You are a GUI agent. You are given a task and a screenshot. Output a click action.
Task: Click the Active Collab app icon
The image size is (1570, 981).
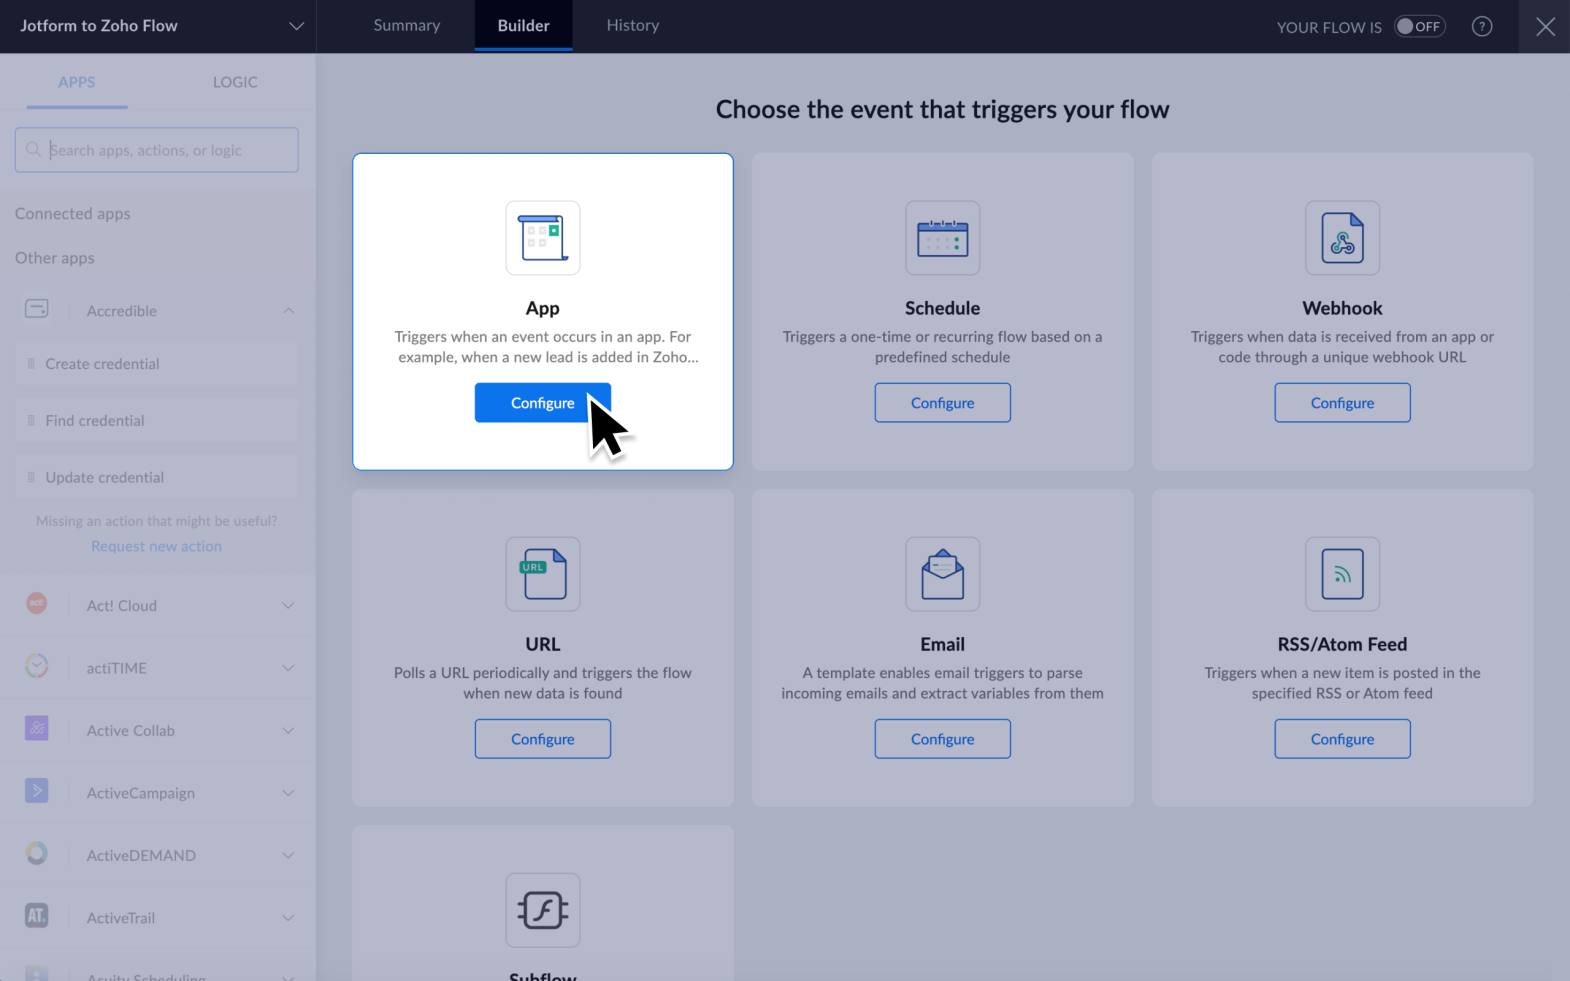[37, 729]
